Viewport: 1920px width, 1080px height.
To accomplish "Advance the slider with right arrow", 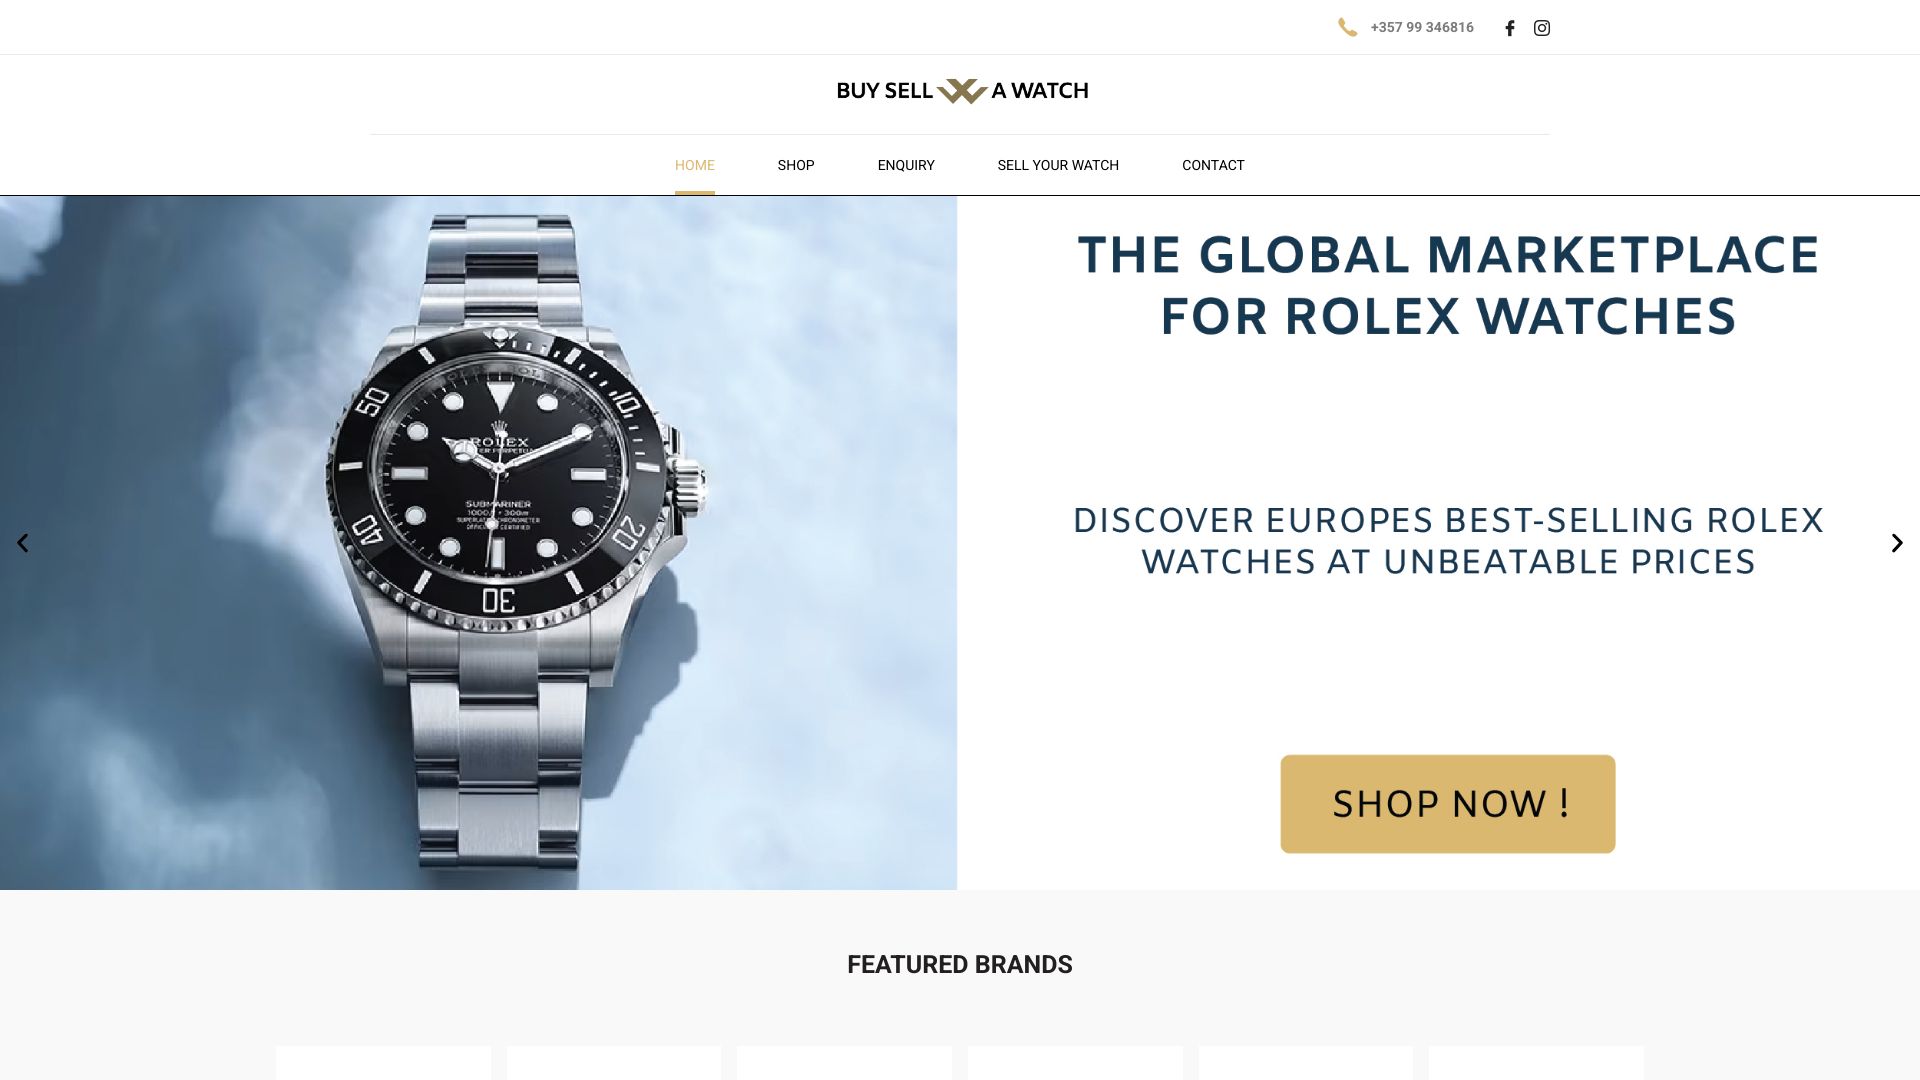I will (x=1897, y=543).
